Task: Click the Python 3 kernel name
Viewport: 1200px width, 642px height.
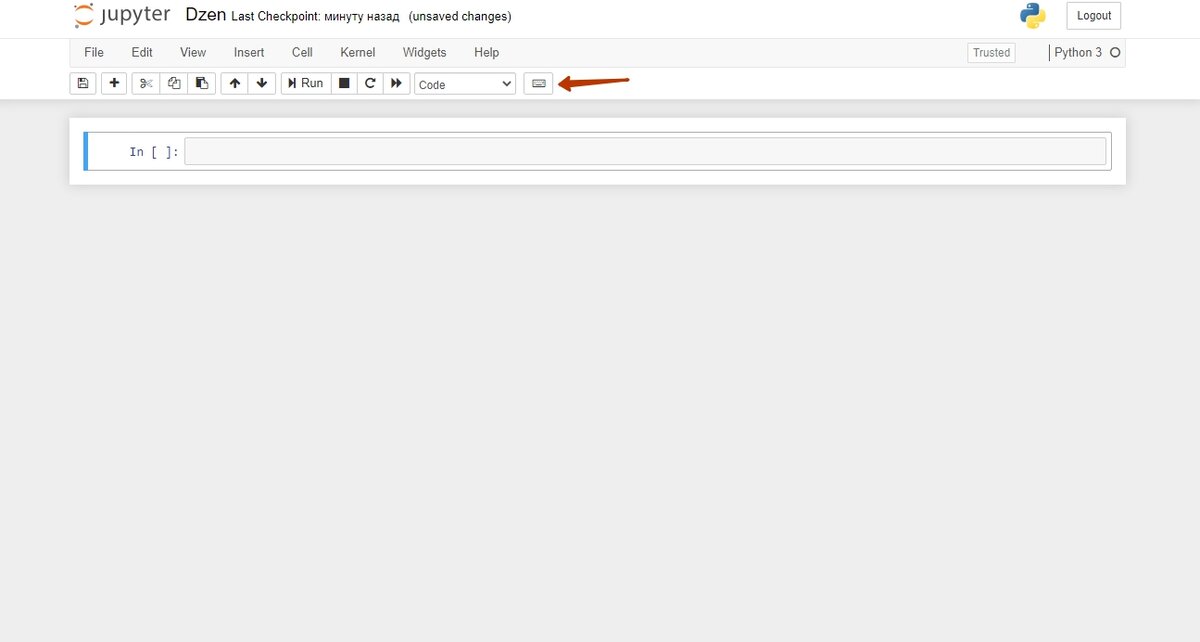Action: click(1078, 52)
